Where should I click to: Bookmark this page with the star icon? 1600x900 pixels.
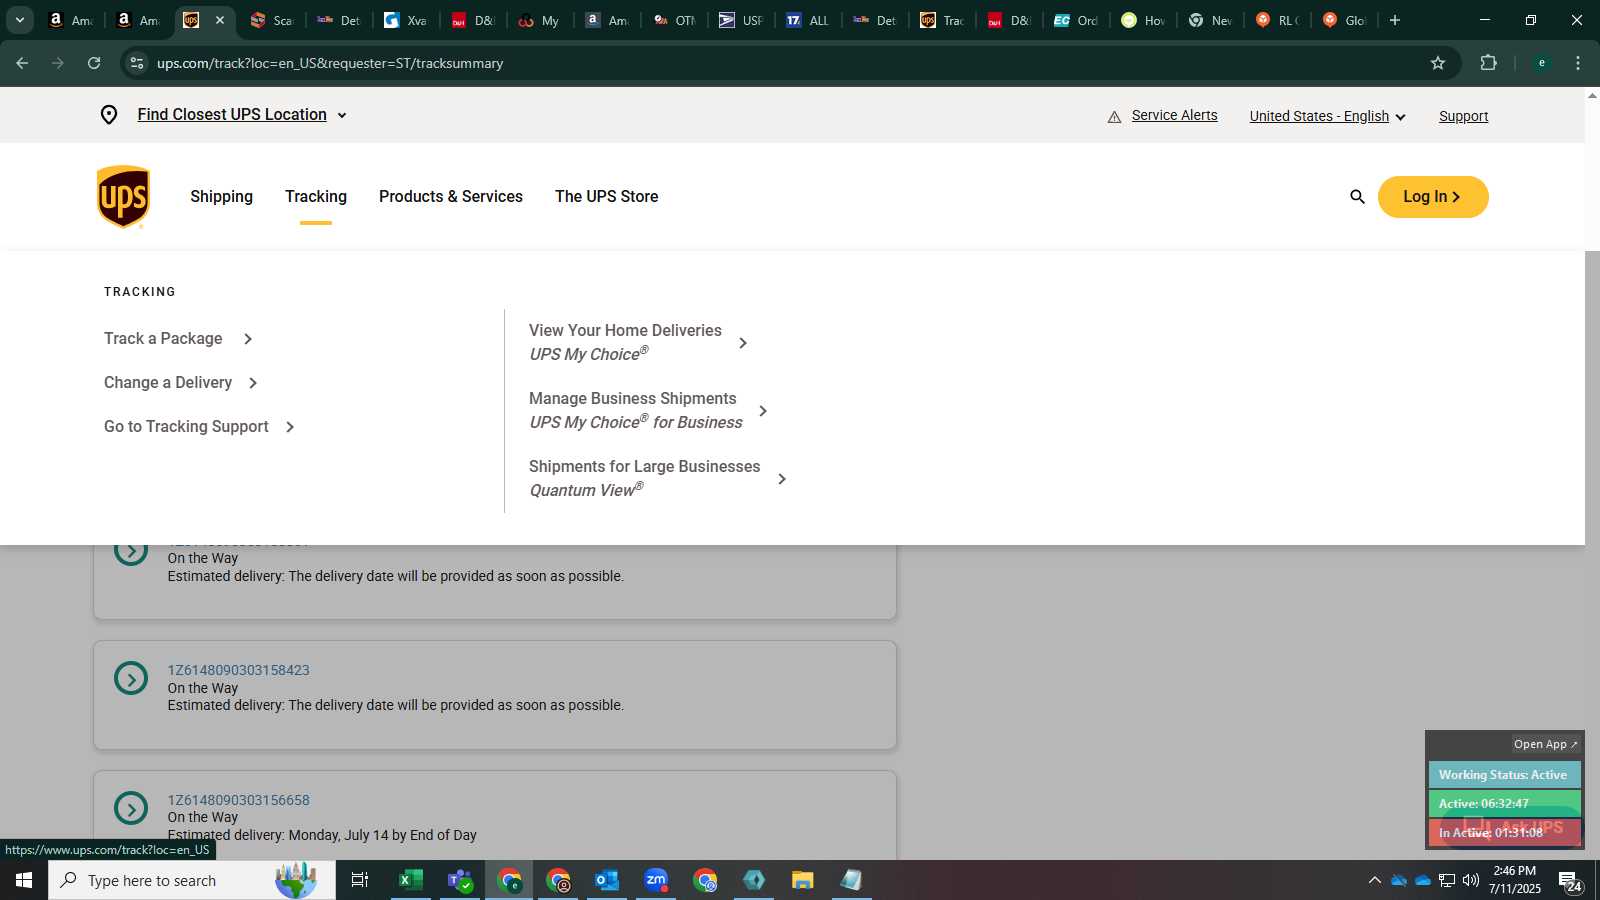point(1438,63)
